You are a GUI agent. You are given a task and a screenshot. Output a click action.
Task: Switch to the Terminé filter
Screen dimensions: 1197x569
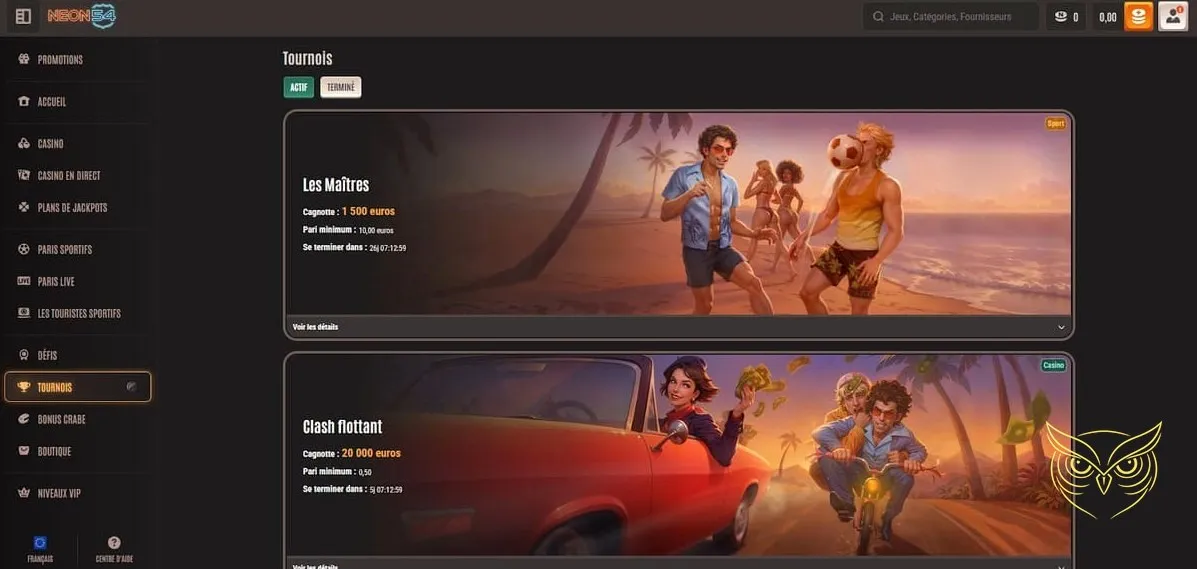pyautogui.click(x=340, y=88)
